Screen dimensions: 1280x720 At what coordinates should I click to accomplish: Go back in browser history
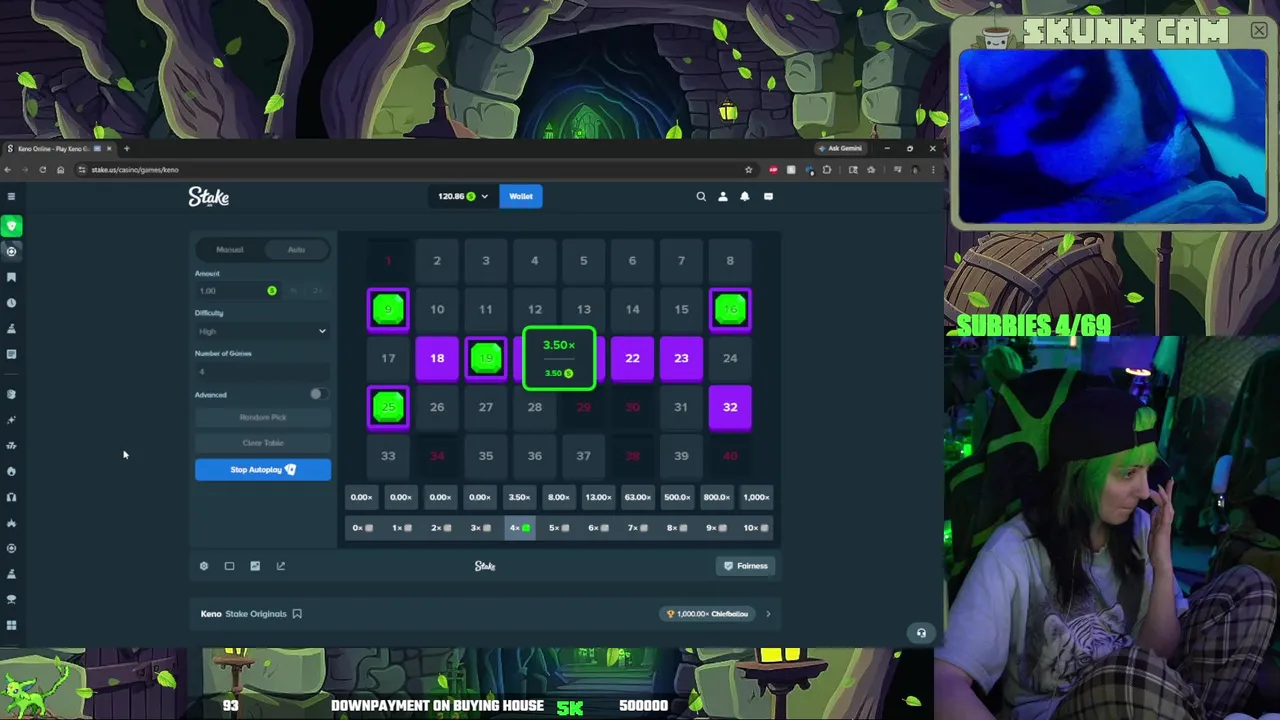(9, 170)
